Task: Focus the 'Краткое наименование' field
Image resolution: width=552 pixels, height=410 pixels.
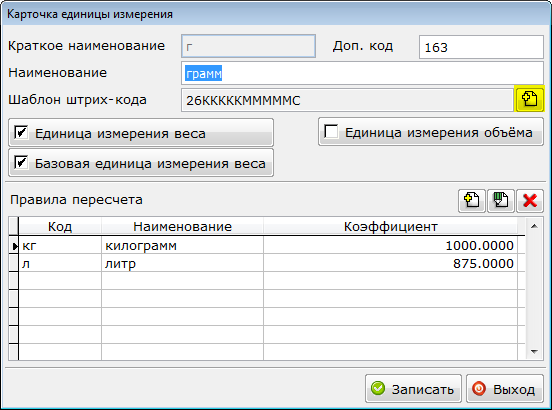Action: point(248,46)
